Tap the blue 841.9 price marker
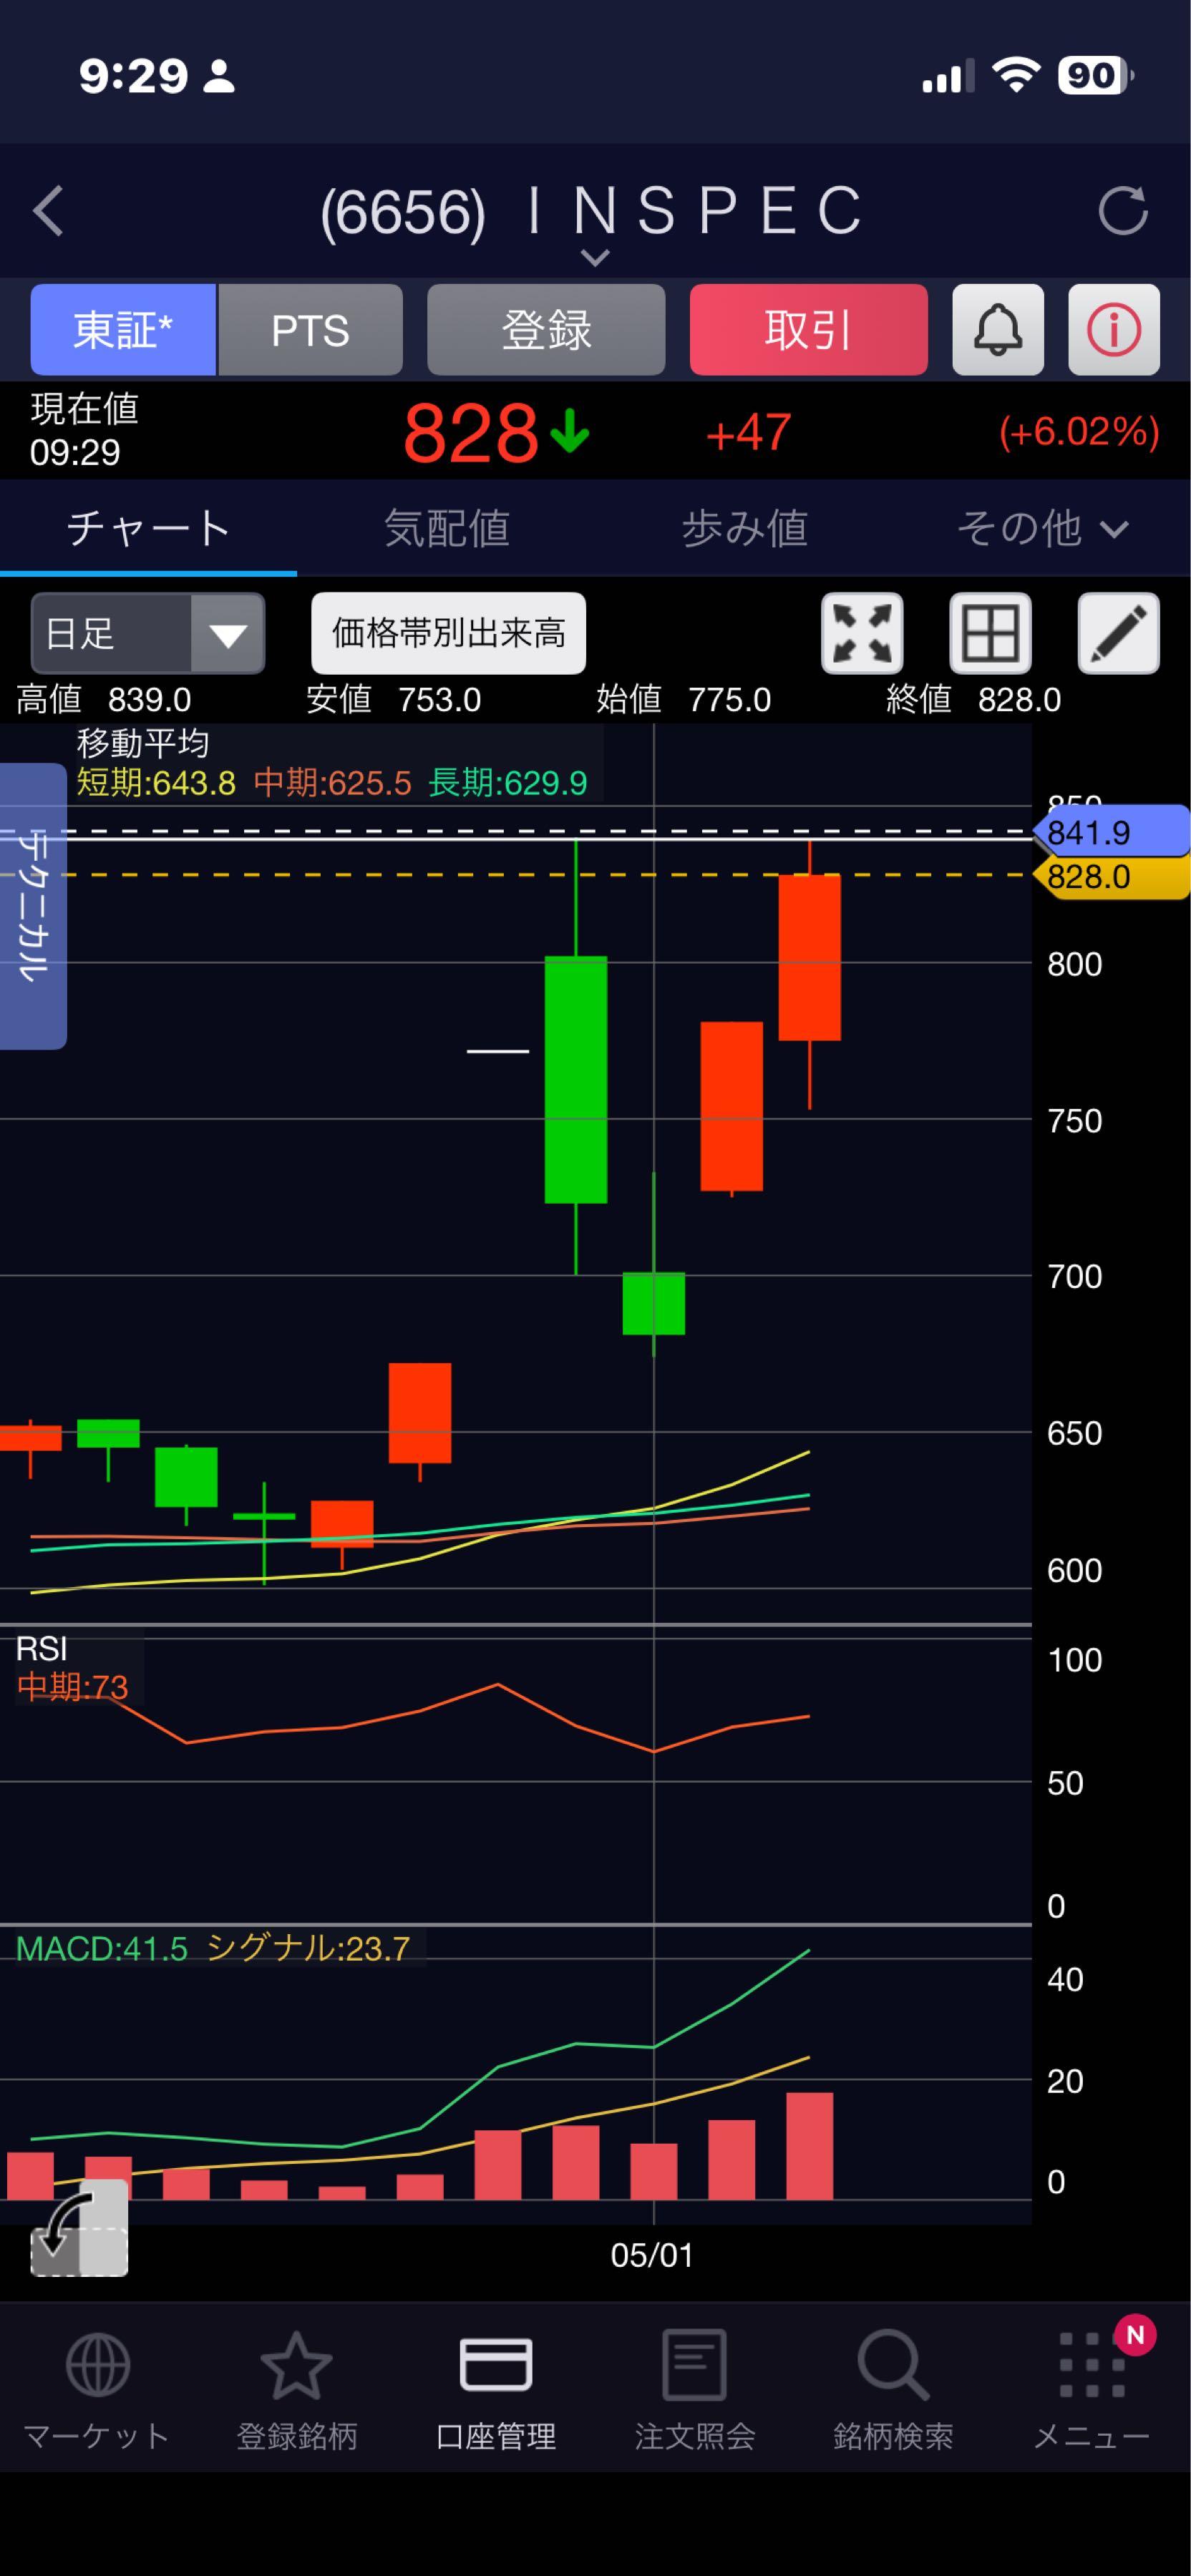 (1111, 832)
